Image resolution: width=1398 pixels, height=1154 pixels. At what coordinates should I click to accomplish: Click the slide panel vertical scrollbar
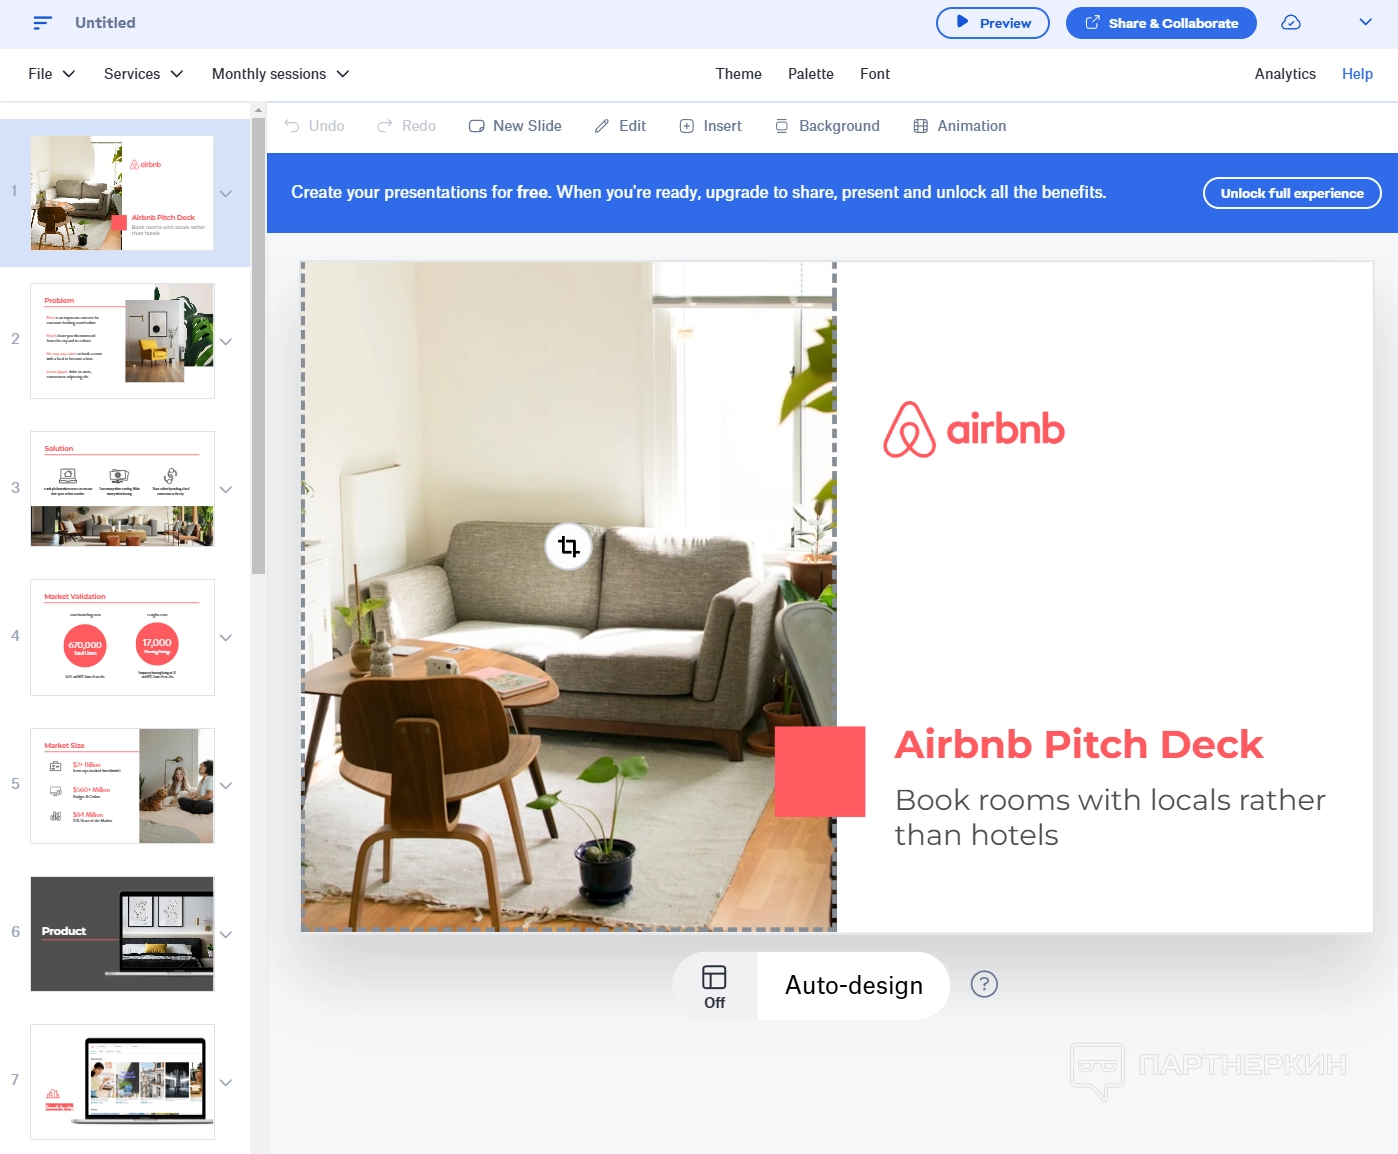(x=259, y=345)
